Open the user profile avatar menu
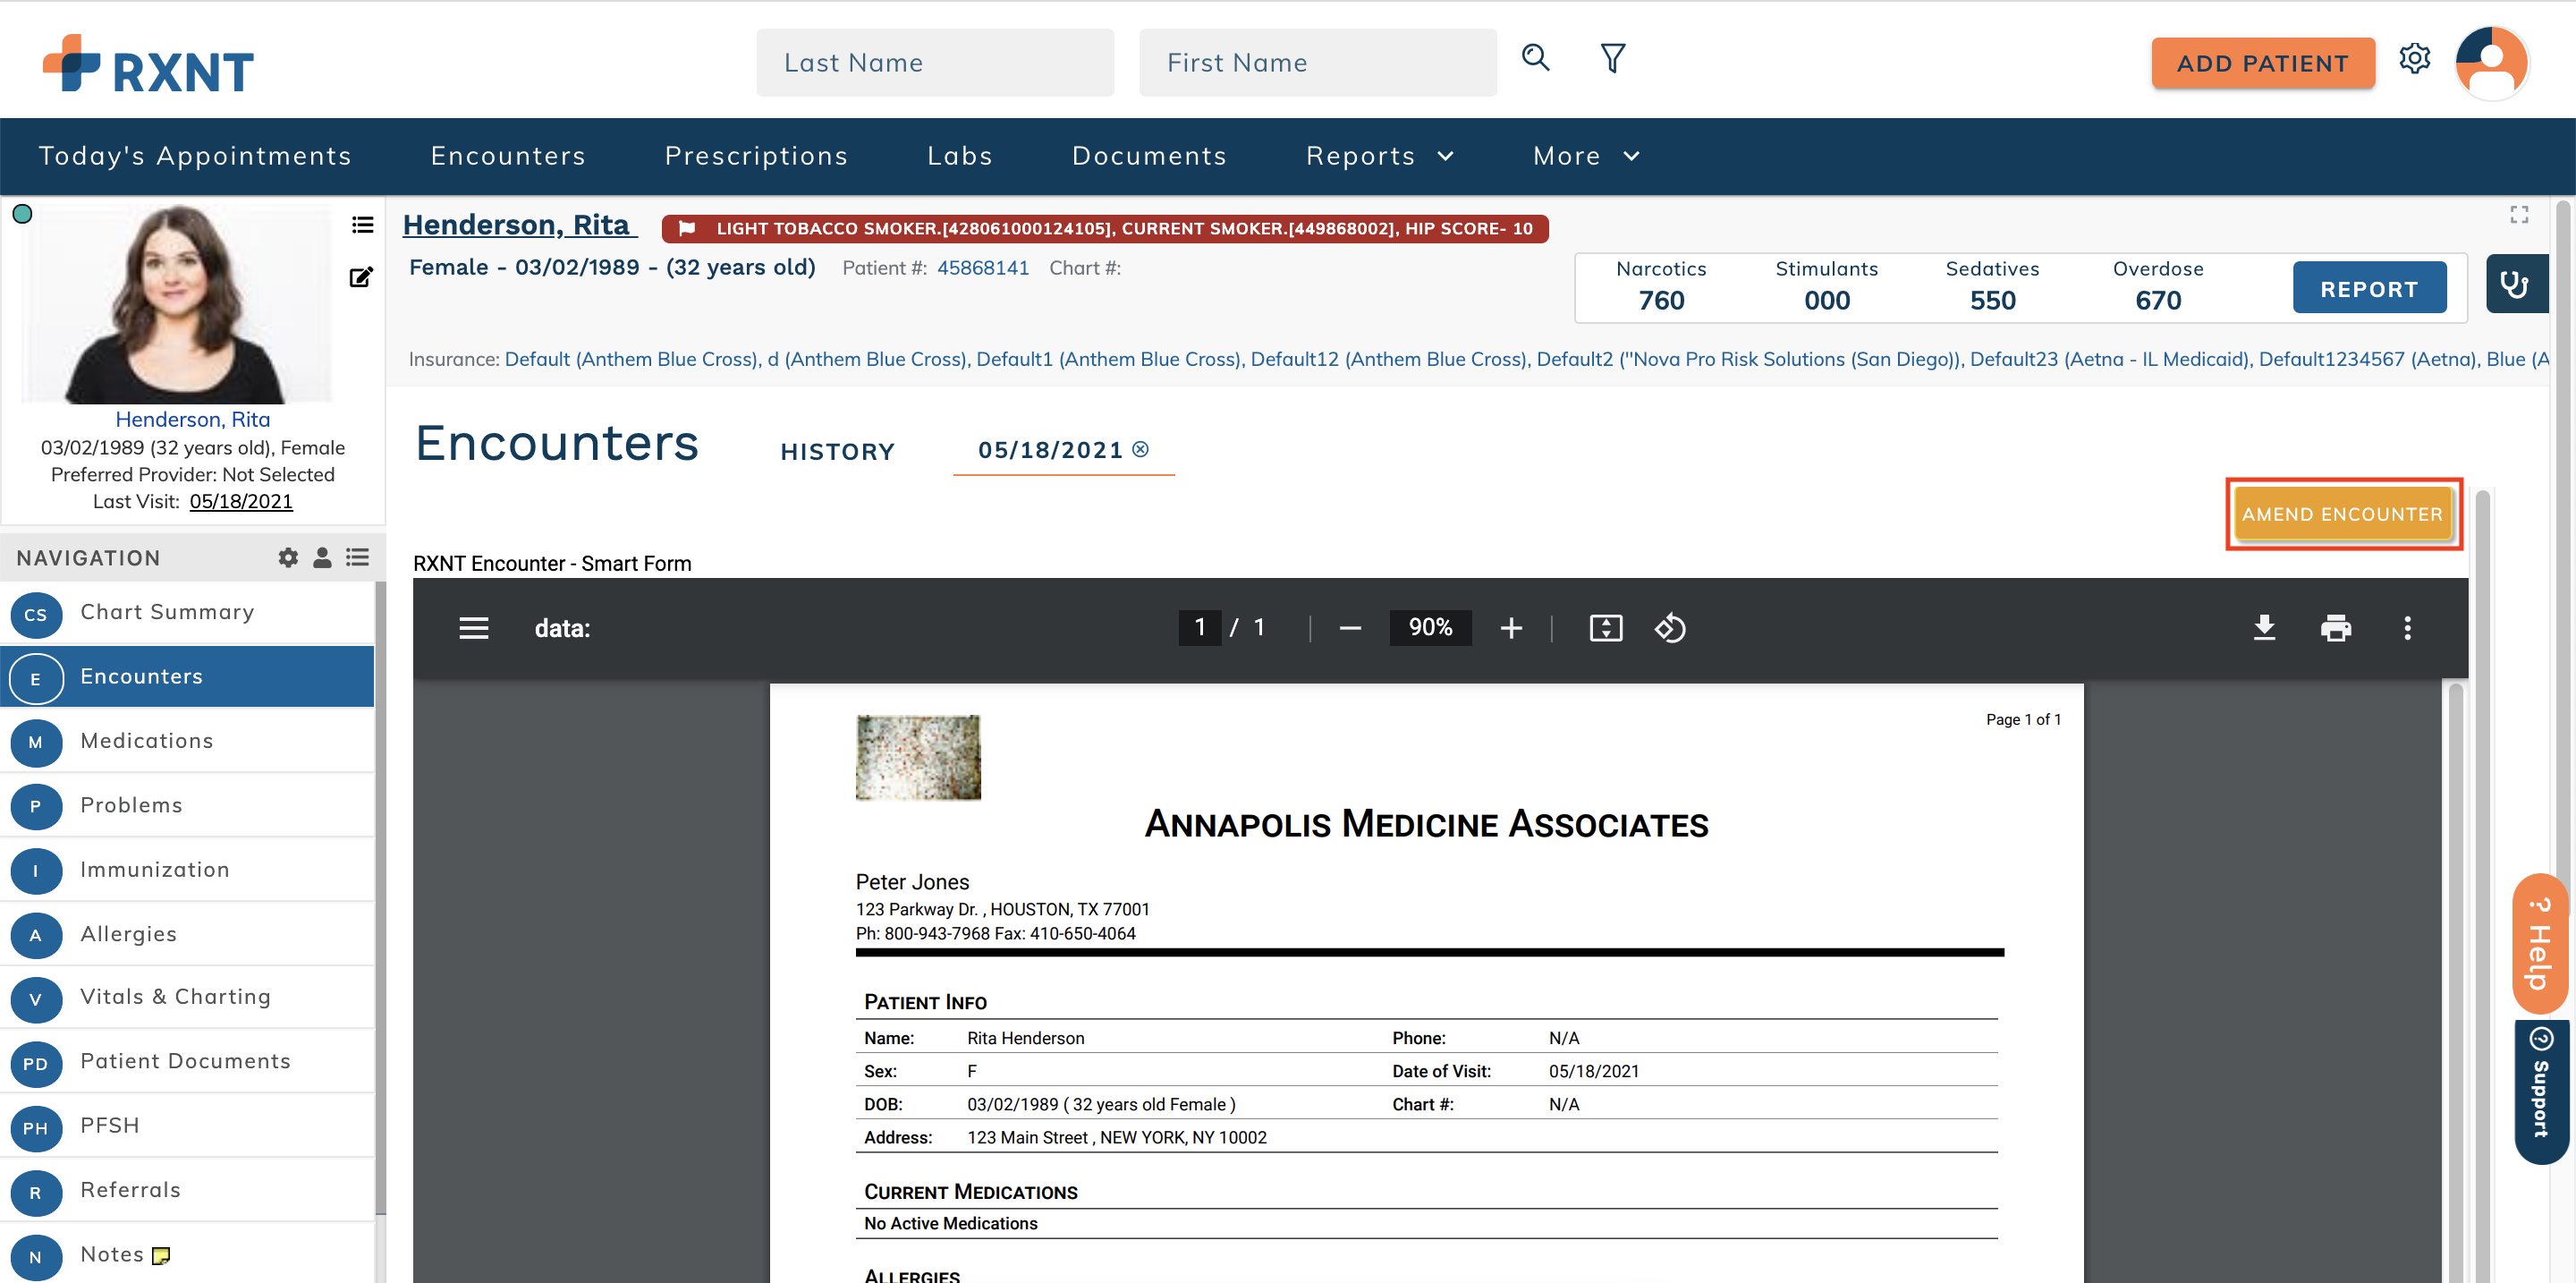 (x=2490, y=62)
